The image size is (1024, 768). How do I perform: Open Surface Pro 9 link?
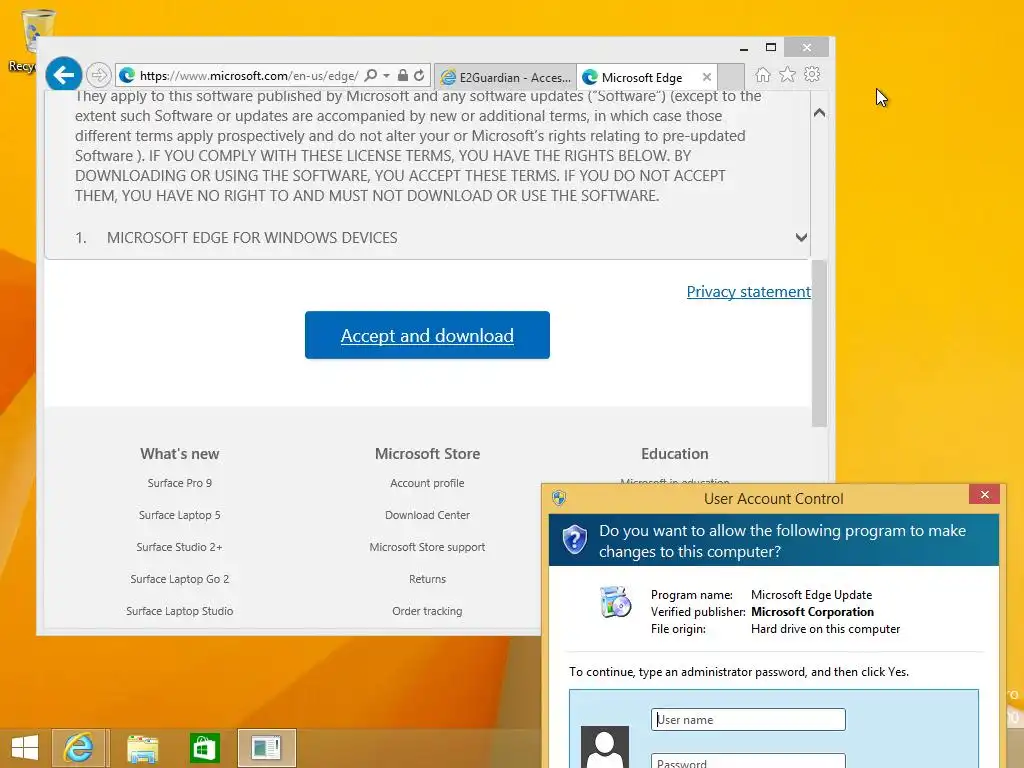coord(180,483)
